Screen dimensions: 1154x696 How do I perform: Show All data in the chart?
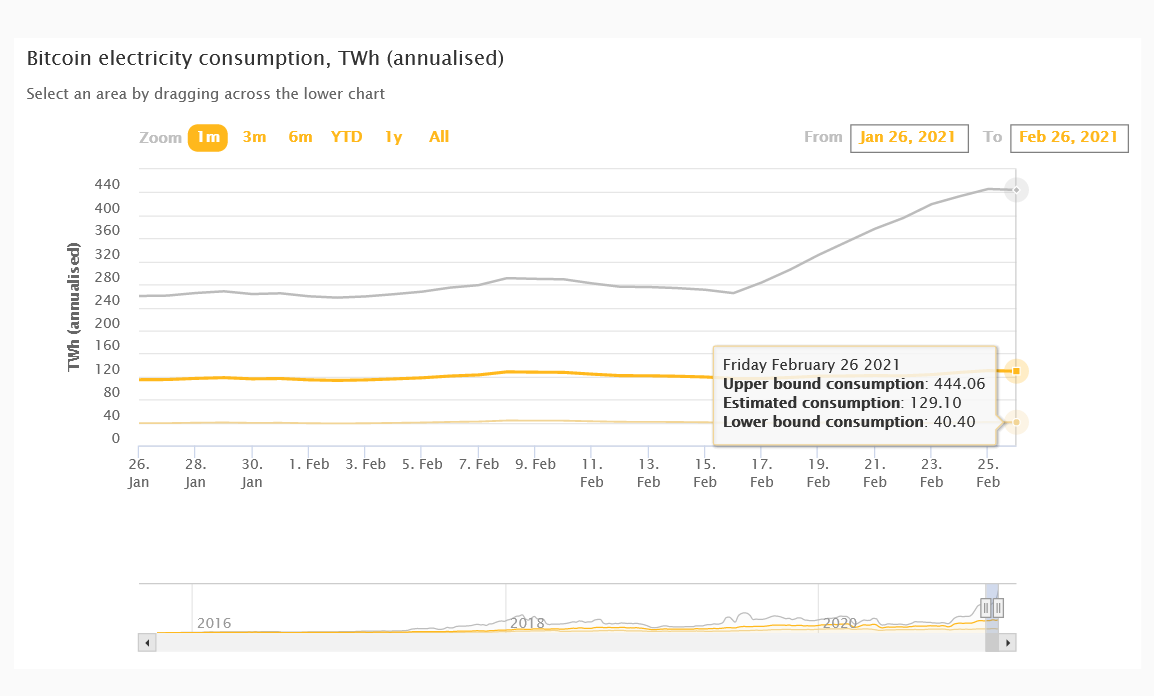coord(439,137)
